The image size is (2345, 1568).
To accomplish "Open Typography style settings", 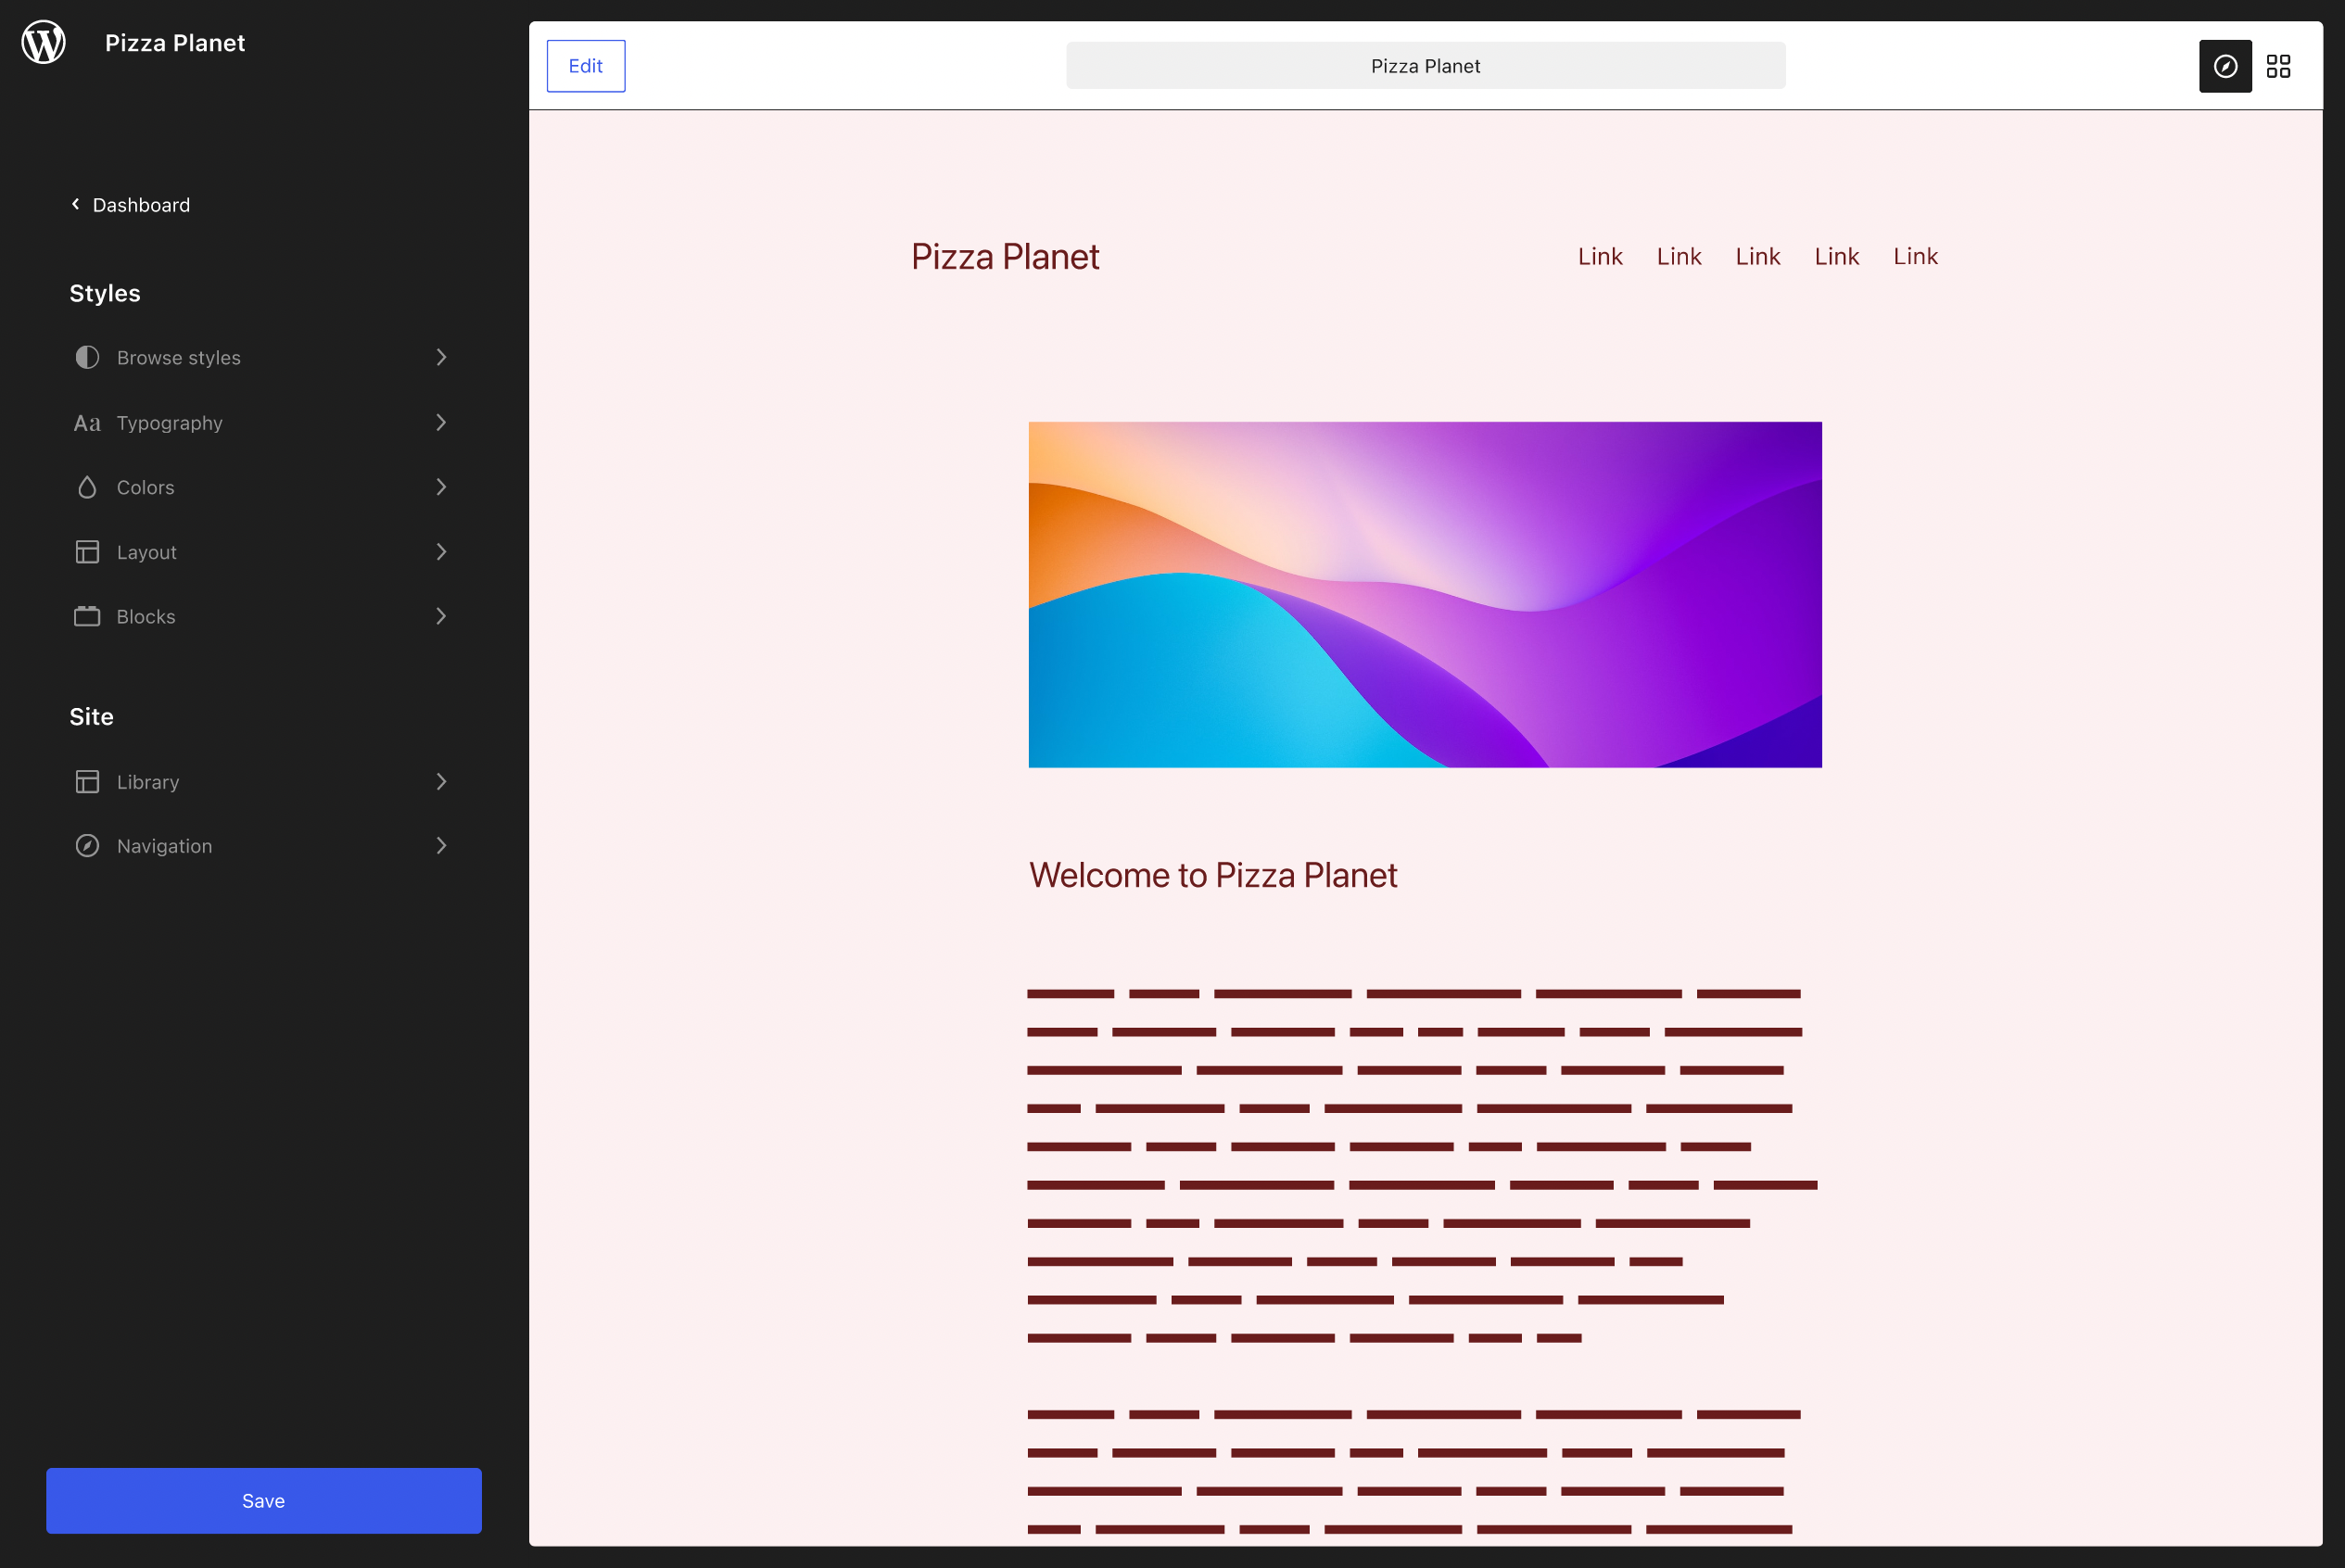I will pyautogui.click(x=169, y=422).
